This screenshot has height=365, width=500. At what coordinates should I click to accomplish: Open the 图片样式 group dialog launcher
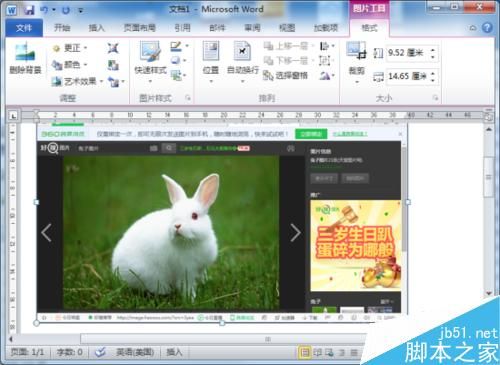coord(188,98)
